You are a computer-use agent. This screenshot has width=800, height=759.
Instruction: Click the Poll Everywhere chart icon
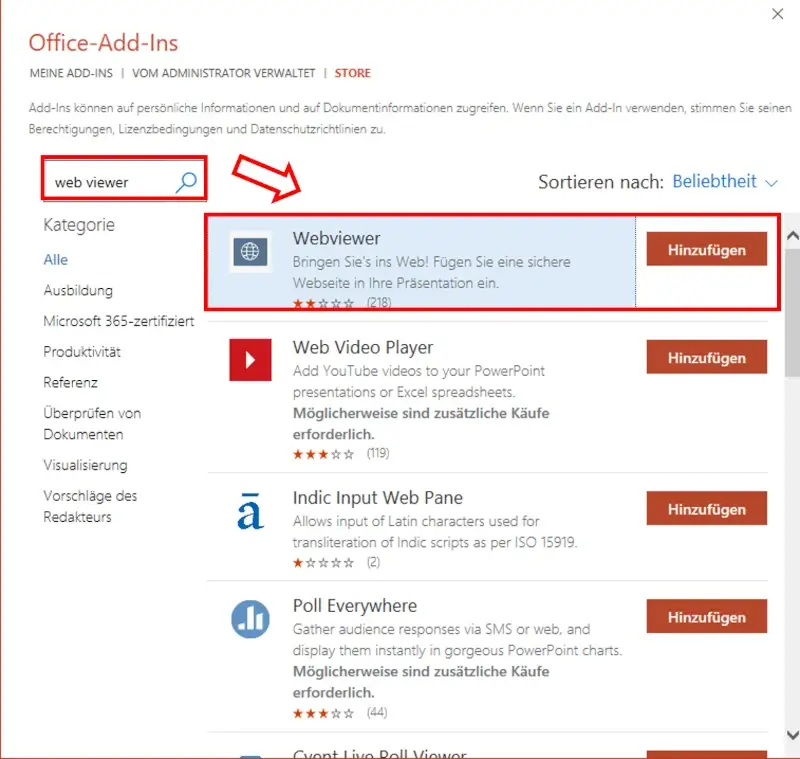[250, 619]
